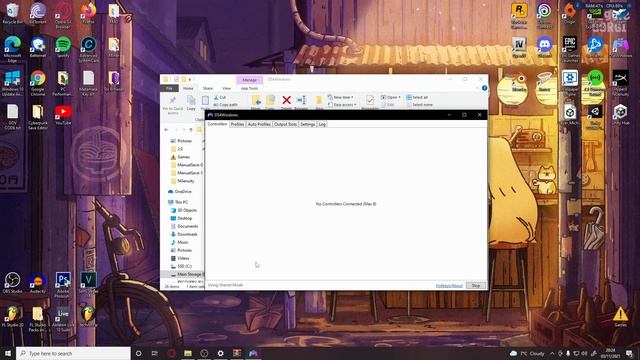This screenshot has height=360, width=640.
Task: Click the Explorer help question mark icon
Action: pos(484,88)
